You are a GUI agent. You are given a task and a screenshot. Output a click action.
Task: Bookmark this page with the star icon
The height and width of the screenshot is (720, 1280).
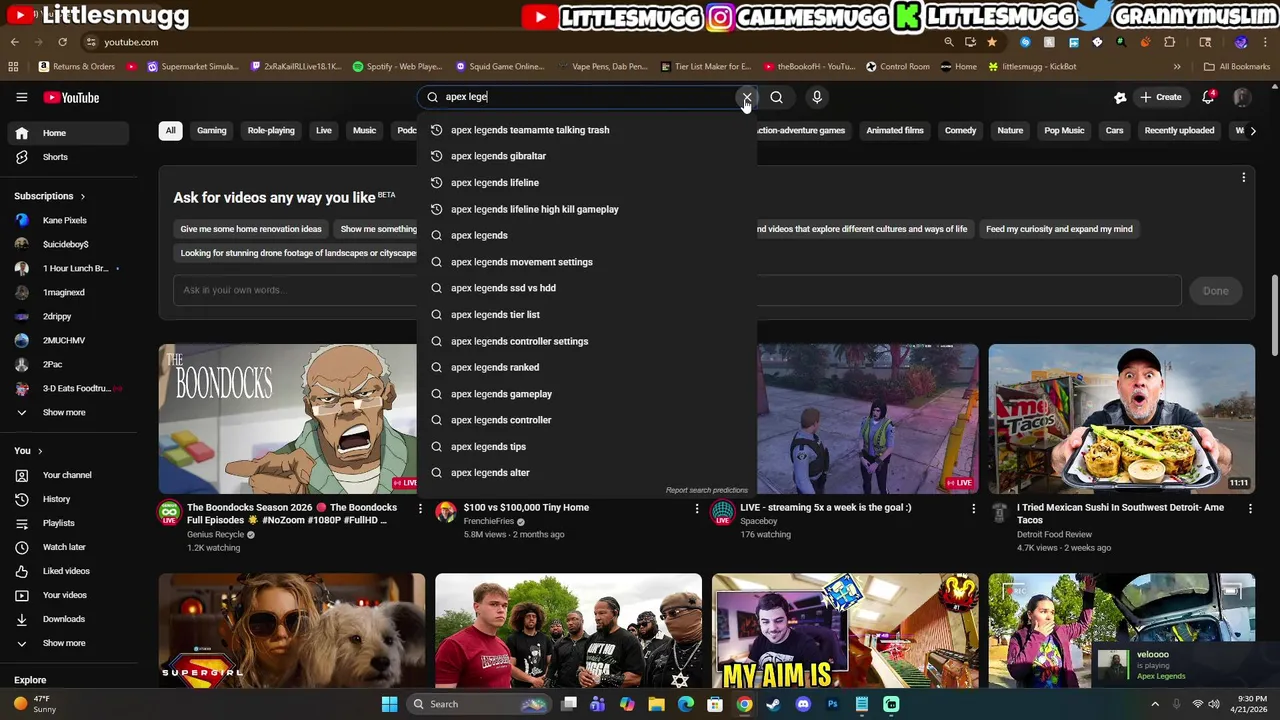click(991, 42)
